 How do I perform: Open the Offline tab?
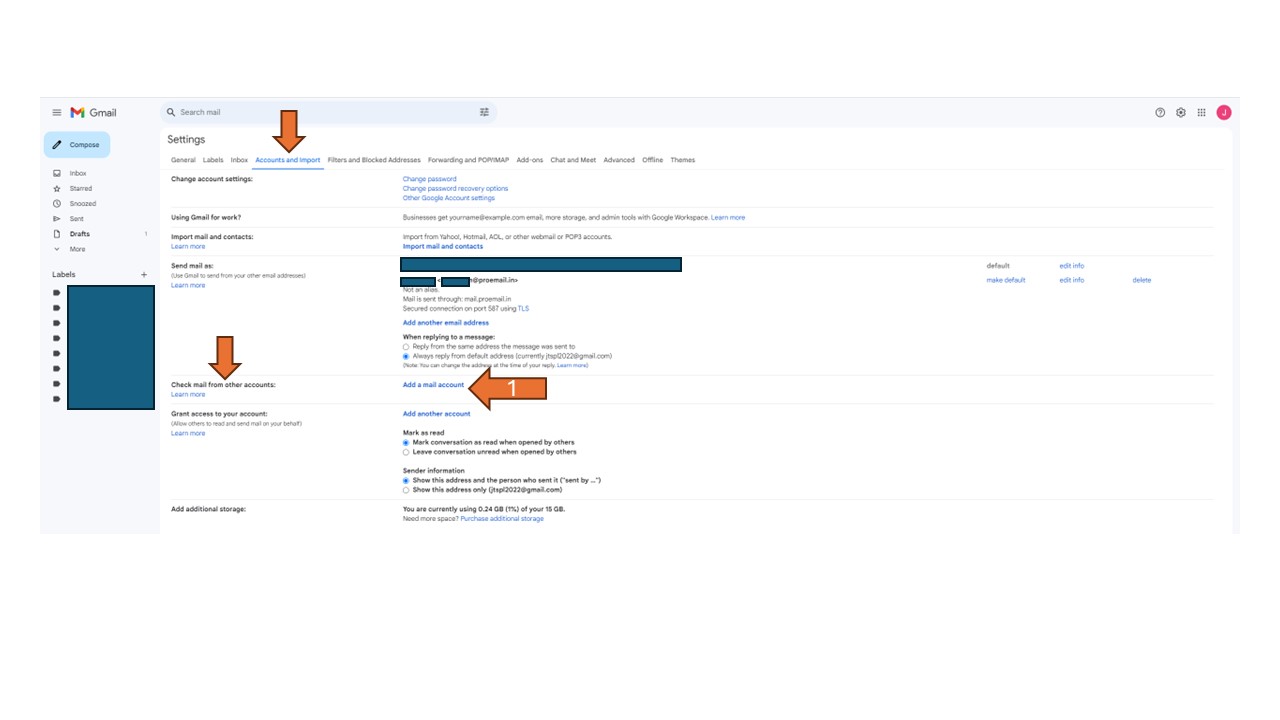tap(653, 160)
